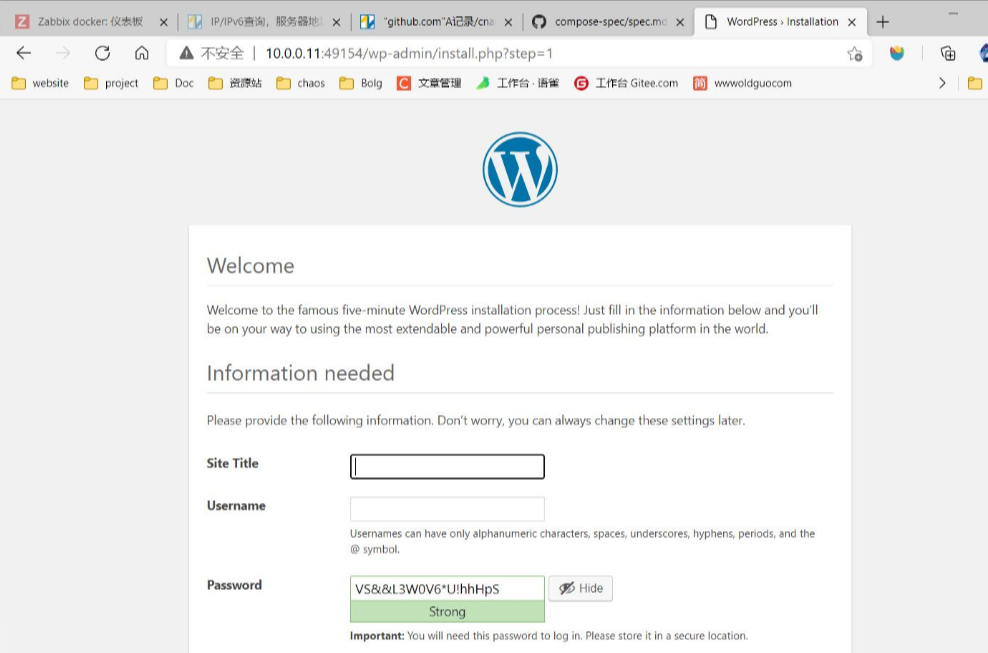988x653 pixels.
Task: Switch to the compose-spec/spec.md tab
Action: point(608,22)
